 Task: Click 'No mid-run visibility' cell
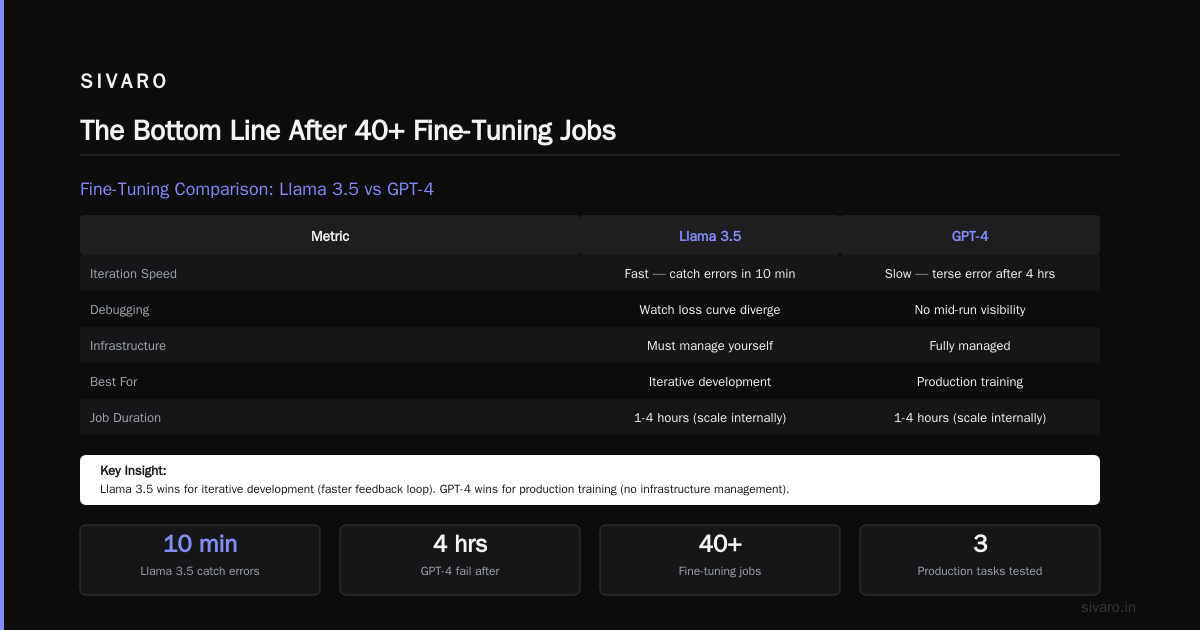[x=970, y=310]
